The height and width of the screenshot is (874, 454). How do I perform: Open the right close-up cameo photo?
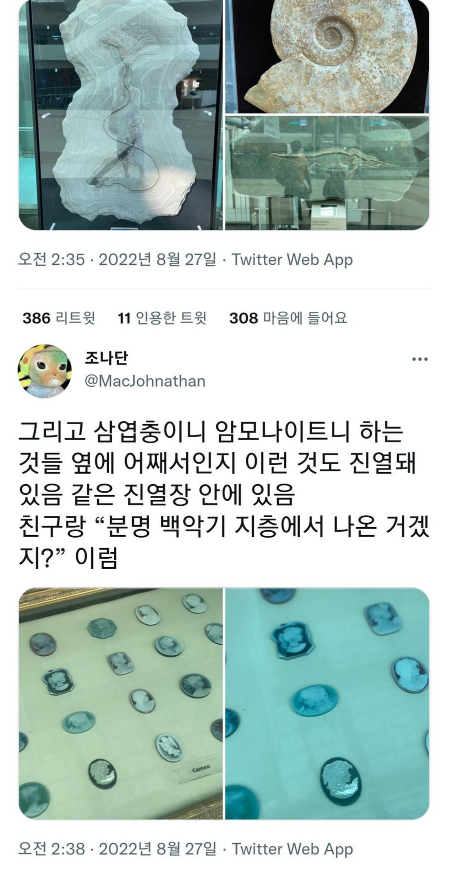click(327, 703)
